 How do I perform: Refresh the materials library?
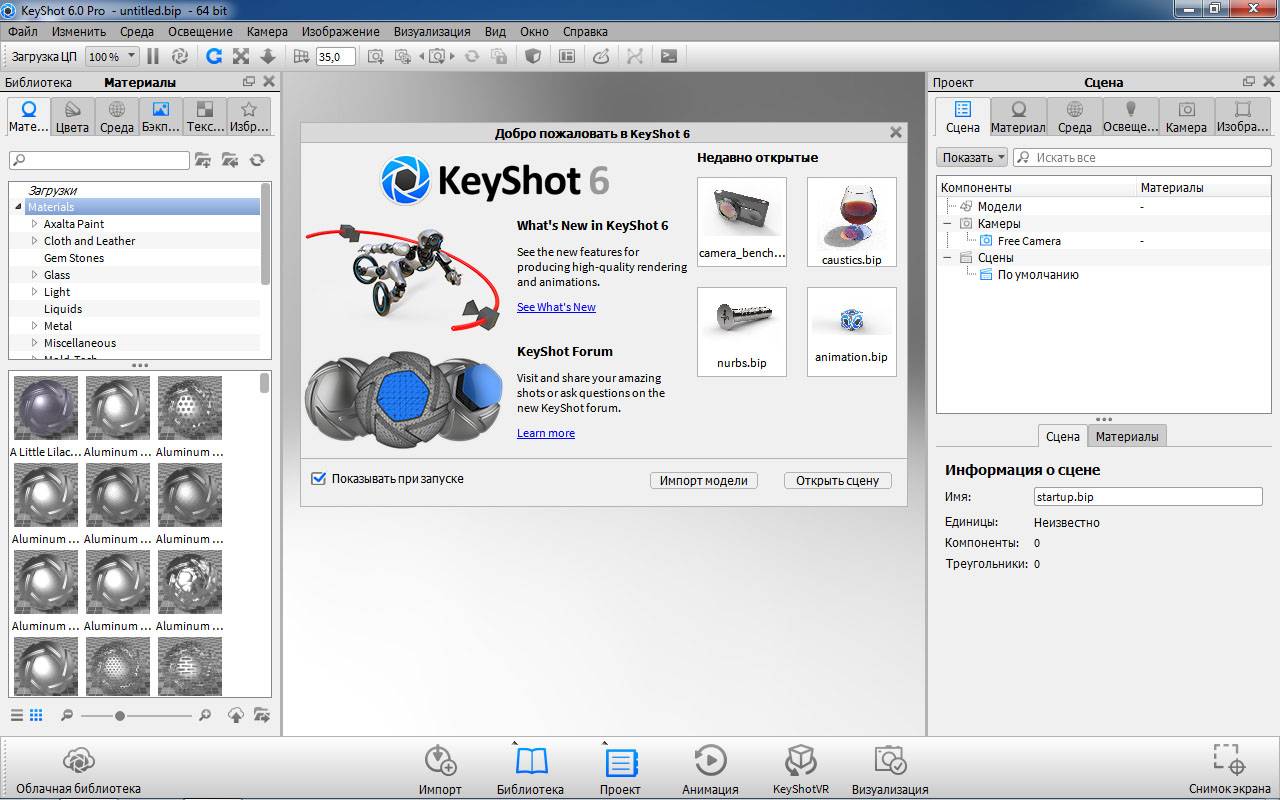257,160
